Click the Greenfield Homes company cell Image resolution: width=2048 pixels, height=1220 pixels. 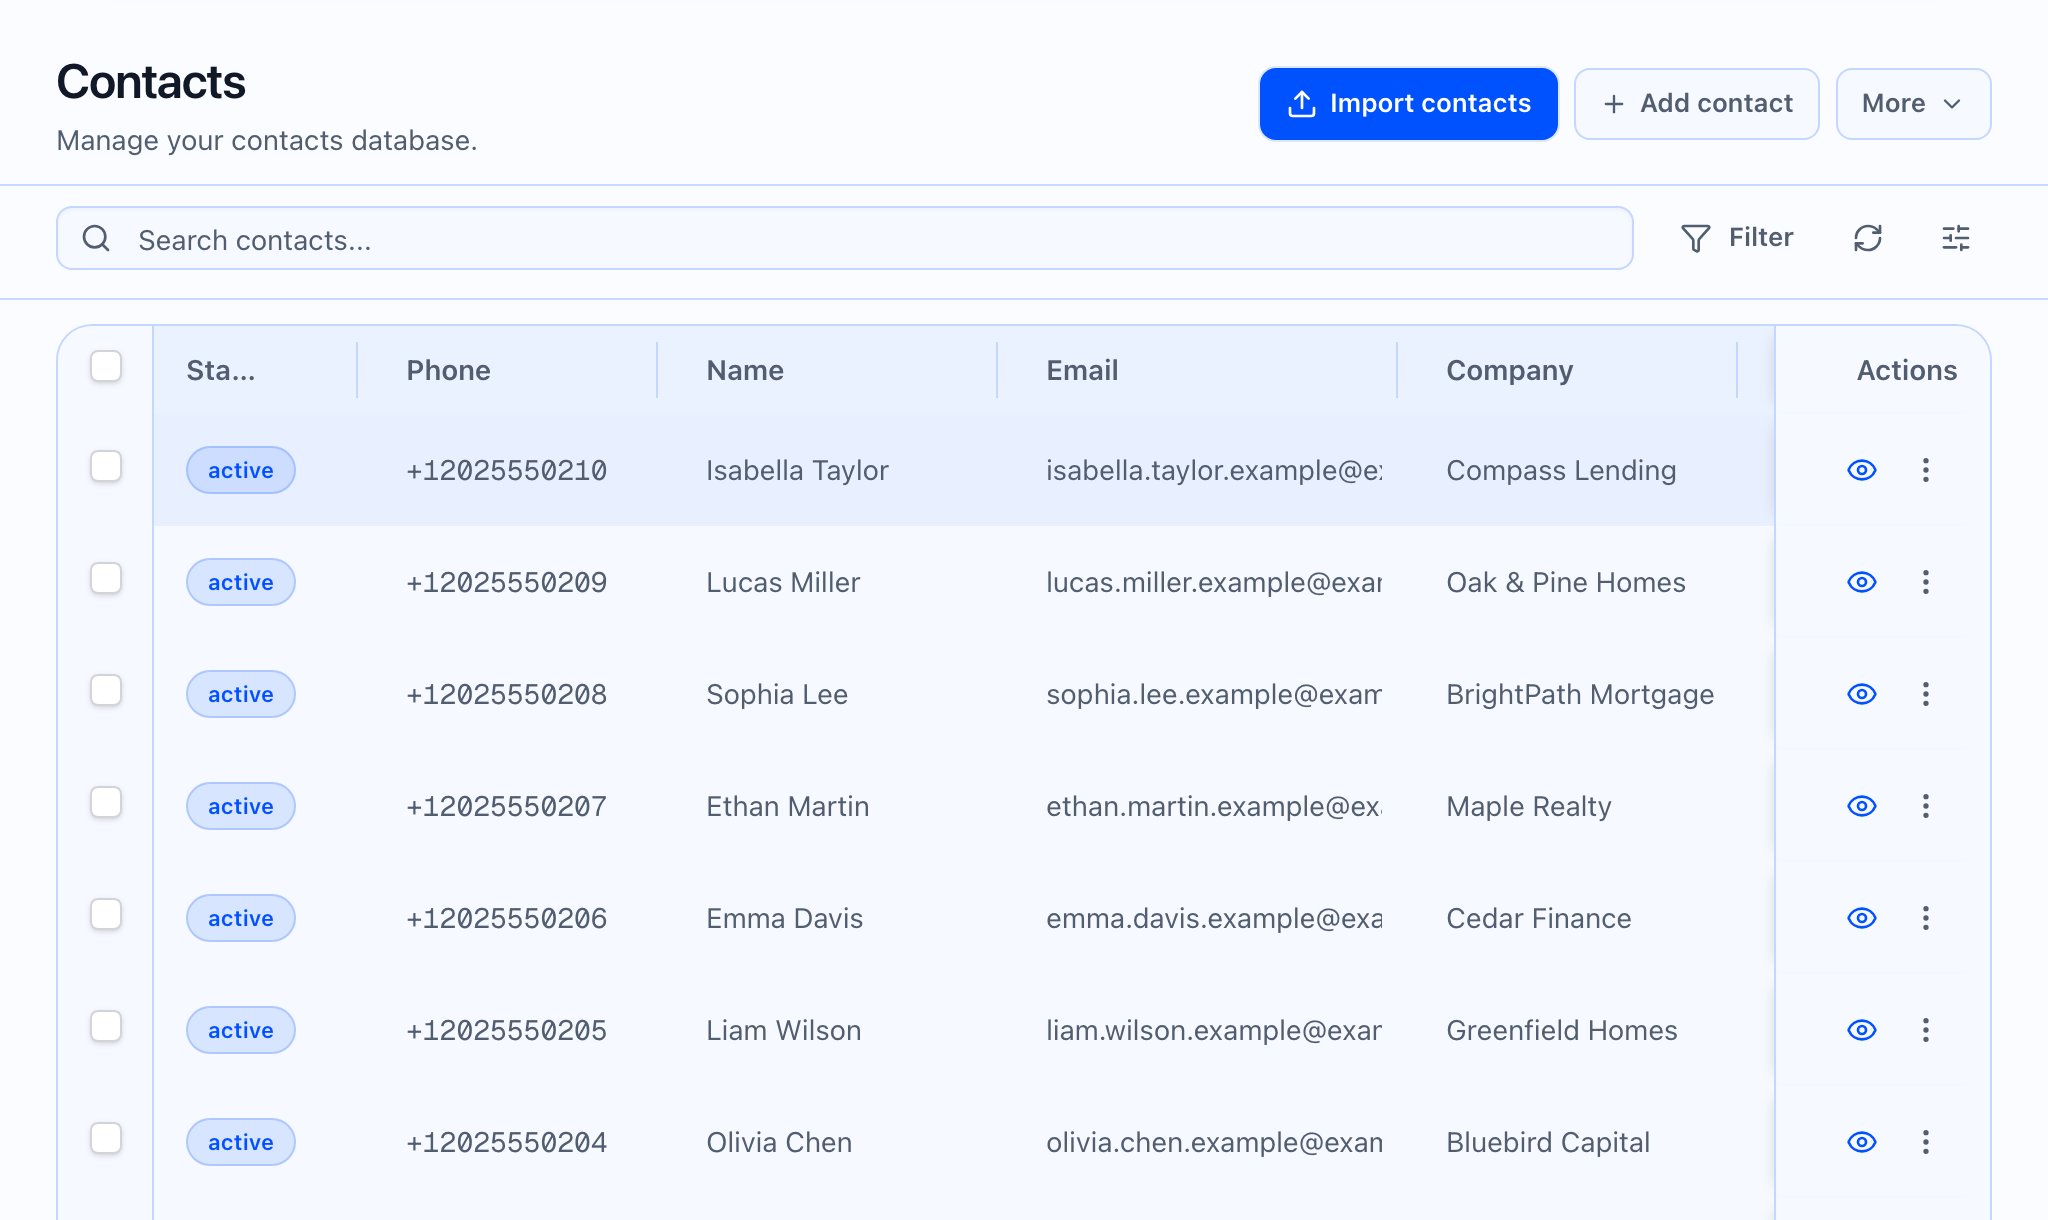click(1562, 1030)
